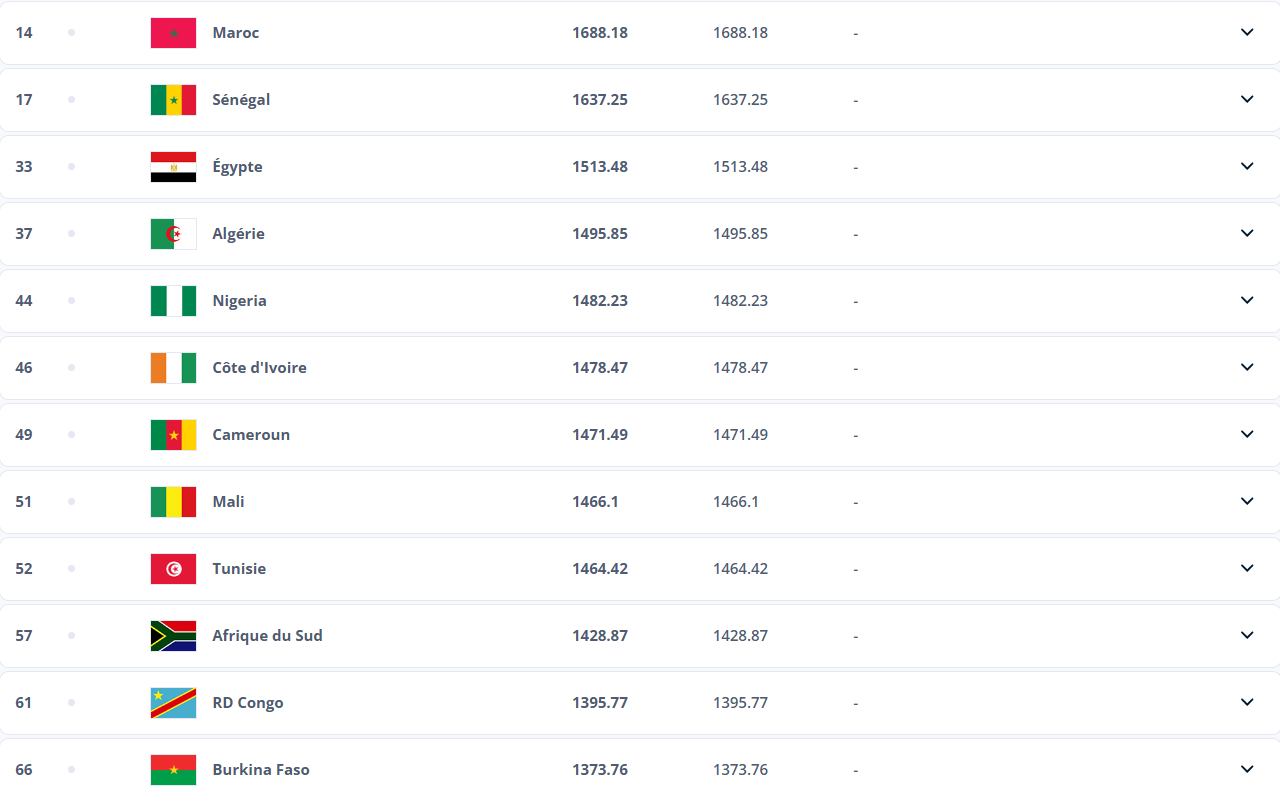The image size is (1280, 795).
Task: Select Algérie total points 1495.85 in bold
Action: pyautogui.click(x=600, y=234)
